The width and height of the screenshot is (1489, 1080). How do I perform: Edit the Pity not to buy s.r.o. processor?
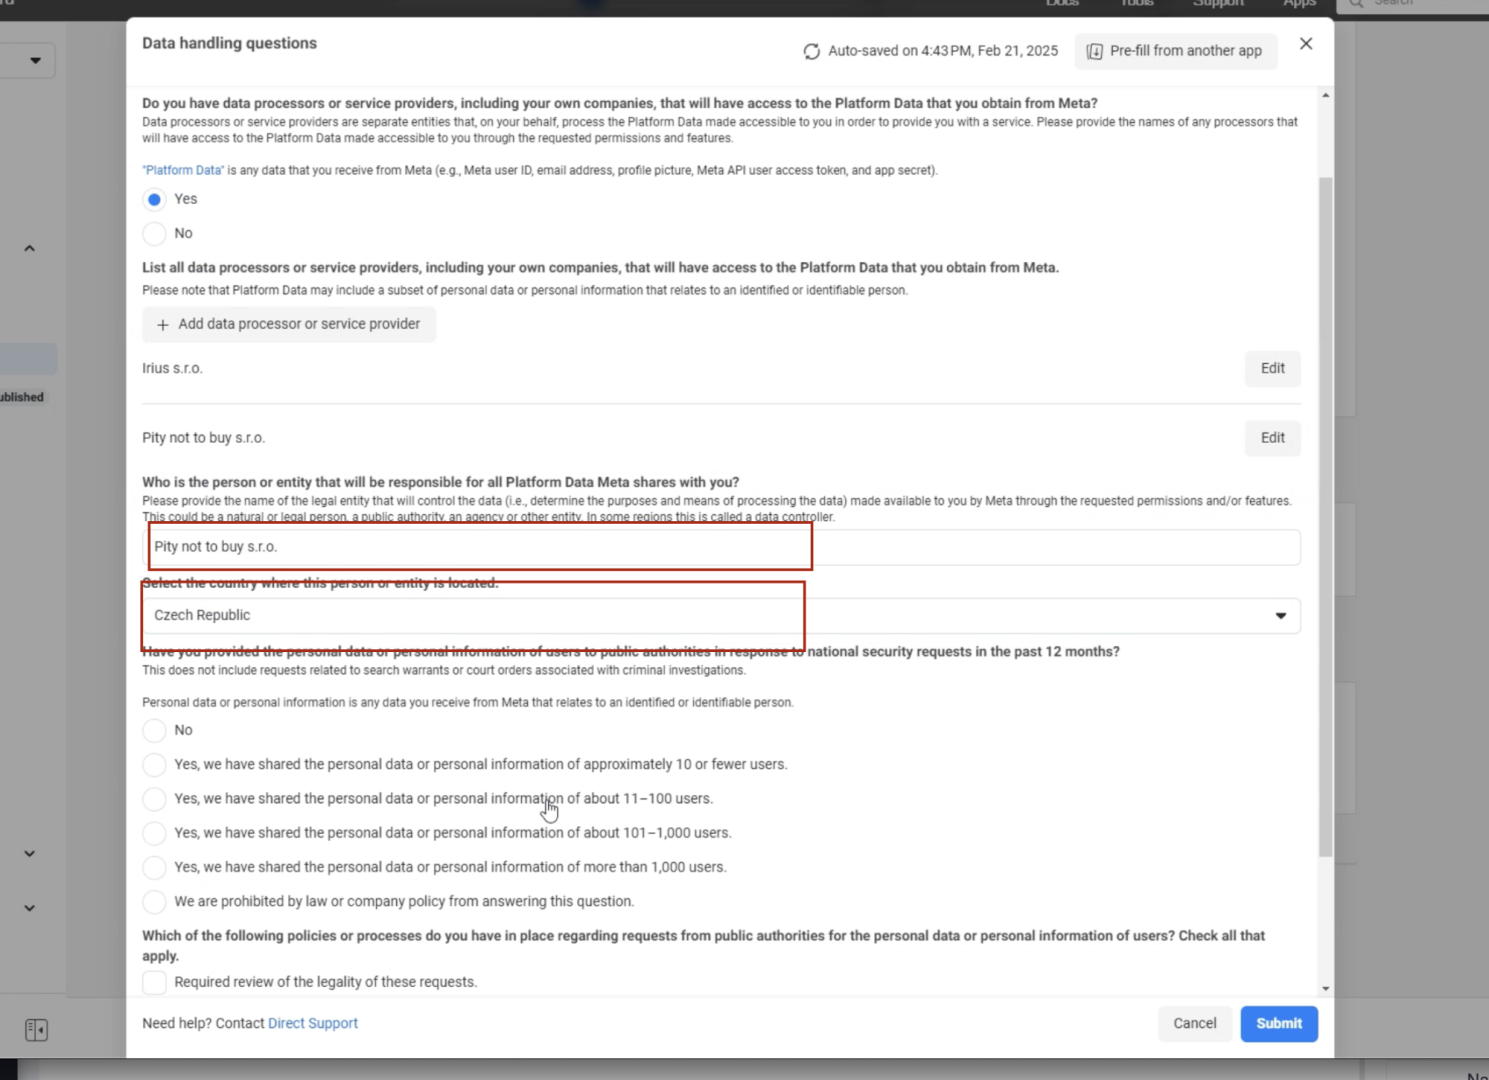[1272, 438]
